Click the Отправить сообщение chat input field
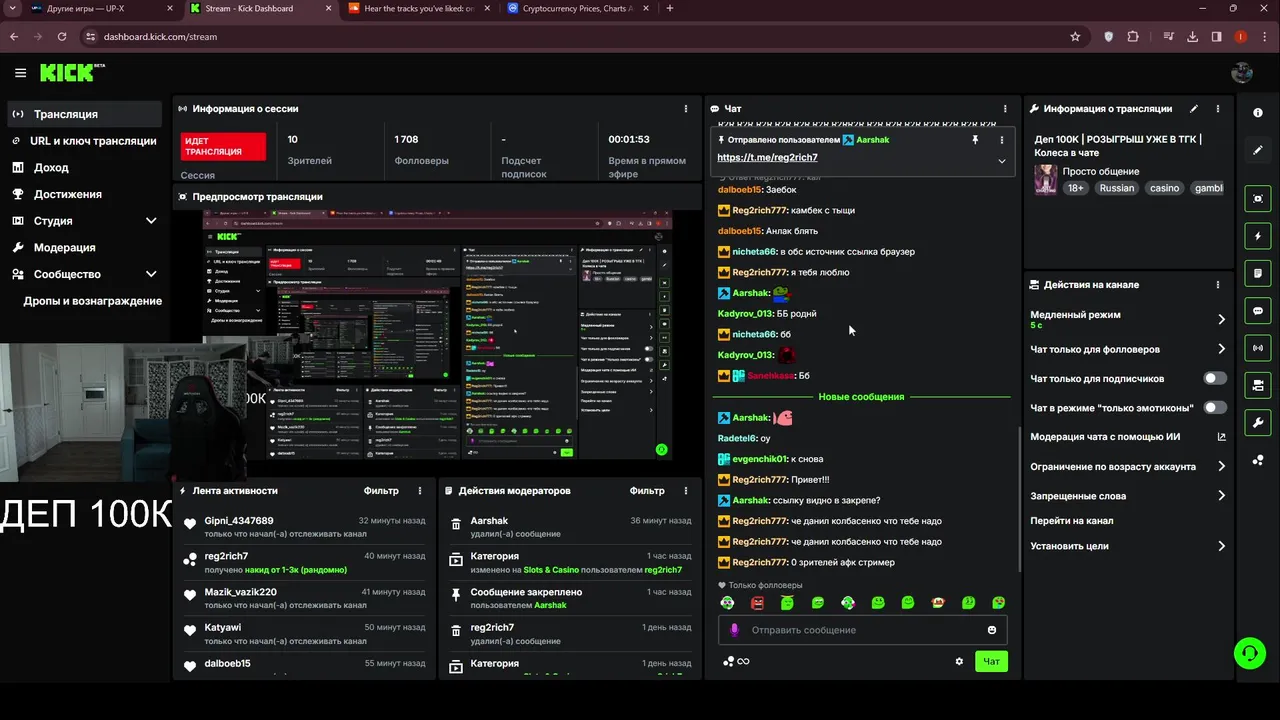 862,630
